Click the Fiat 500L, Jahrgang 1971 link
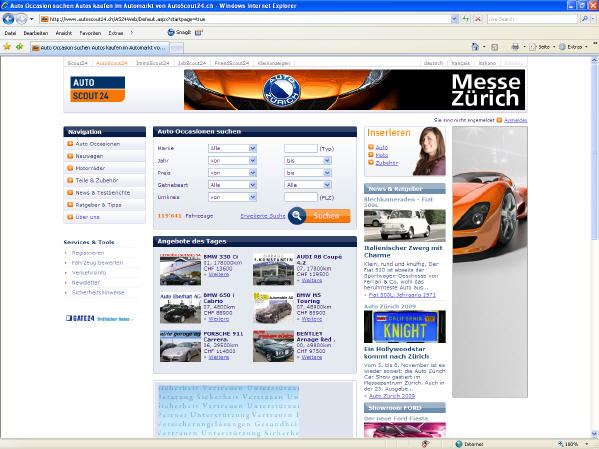This screenshot has height=449, width=599. click(x=402, y=295)
